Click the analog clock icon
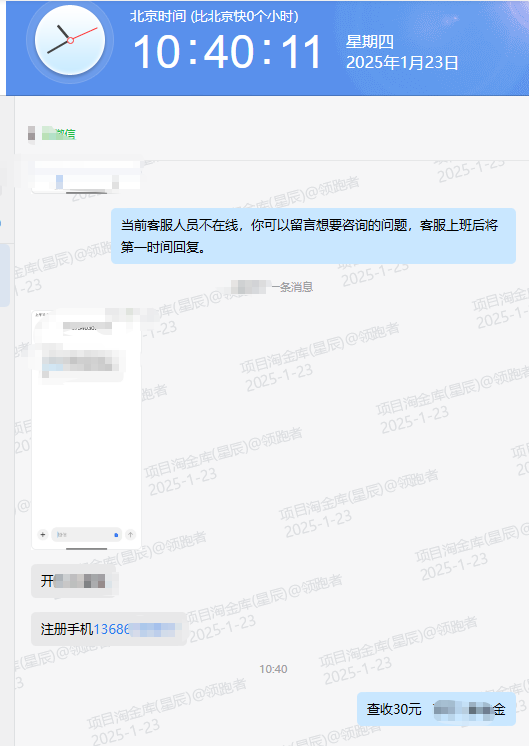Screen dimensions: 529x746 click(70, 40)
